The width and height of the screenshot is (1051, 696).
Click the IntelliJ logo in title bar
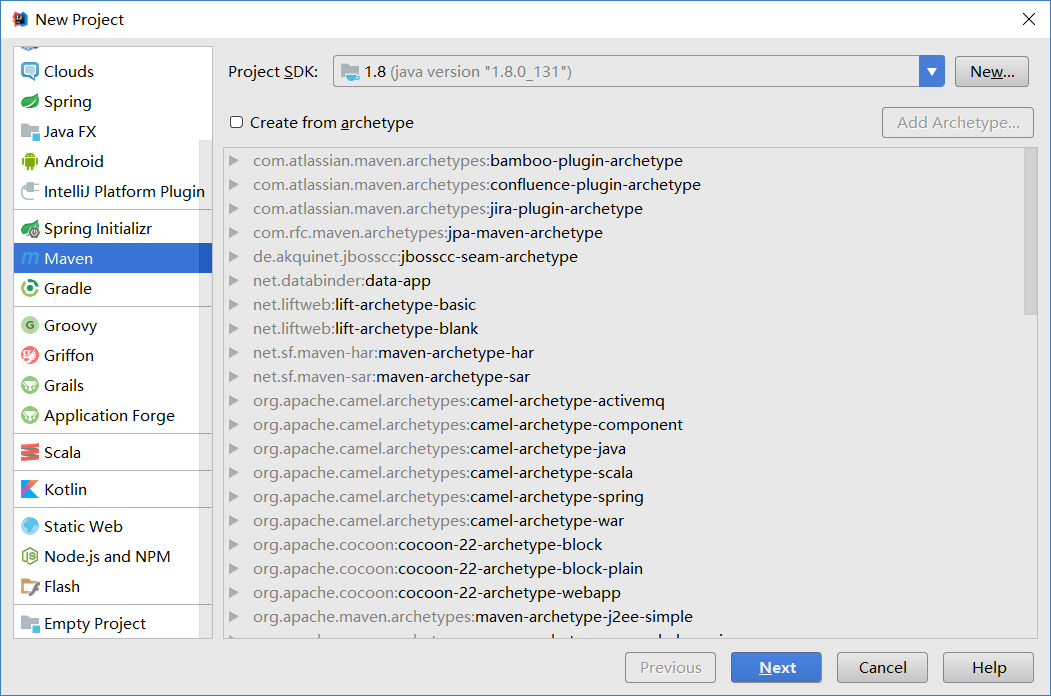(x=20, y=19)
